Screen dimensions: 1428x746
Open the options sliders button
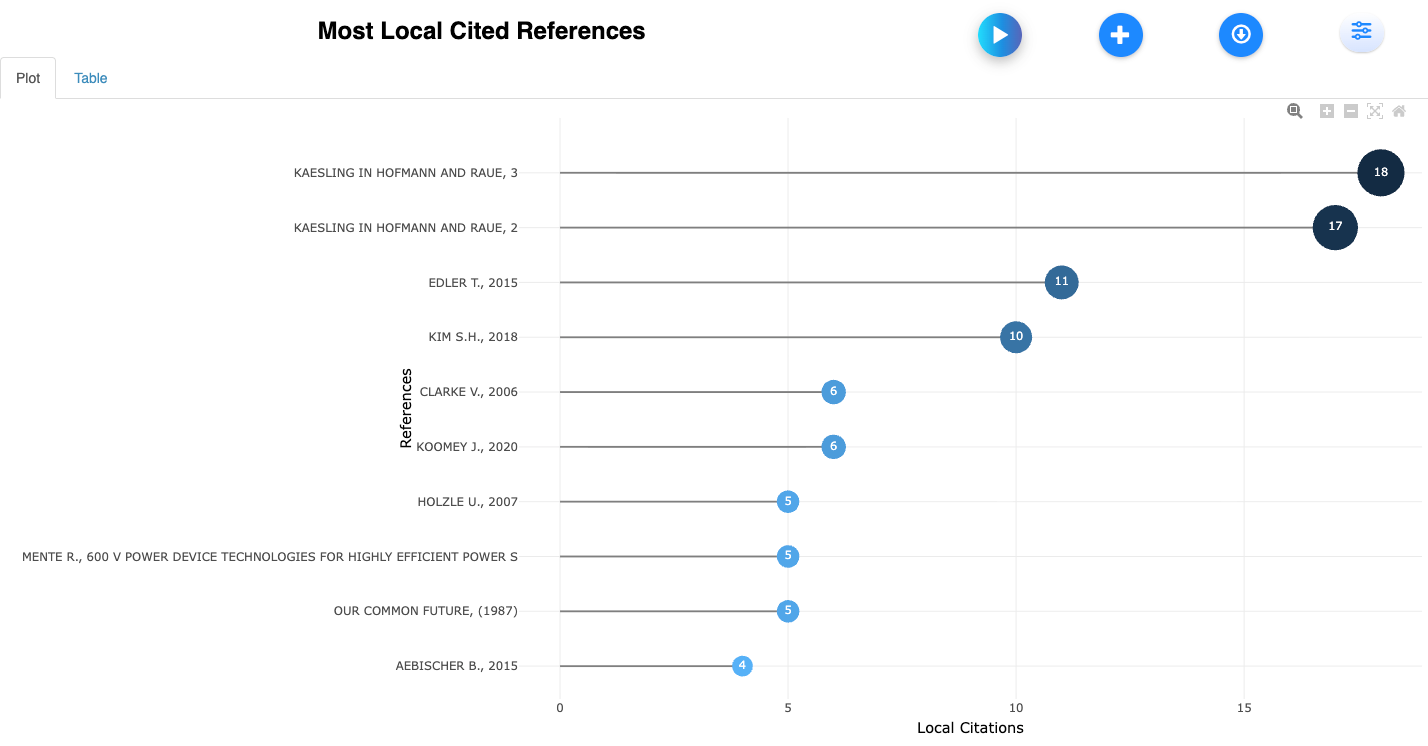(1361, 32)
